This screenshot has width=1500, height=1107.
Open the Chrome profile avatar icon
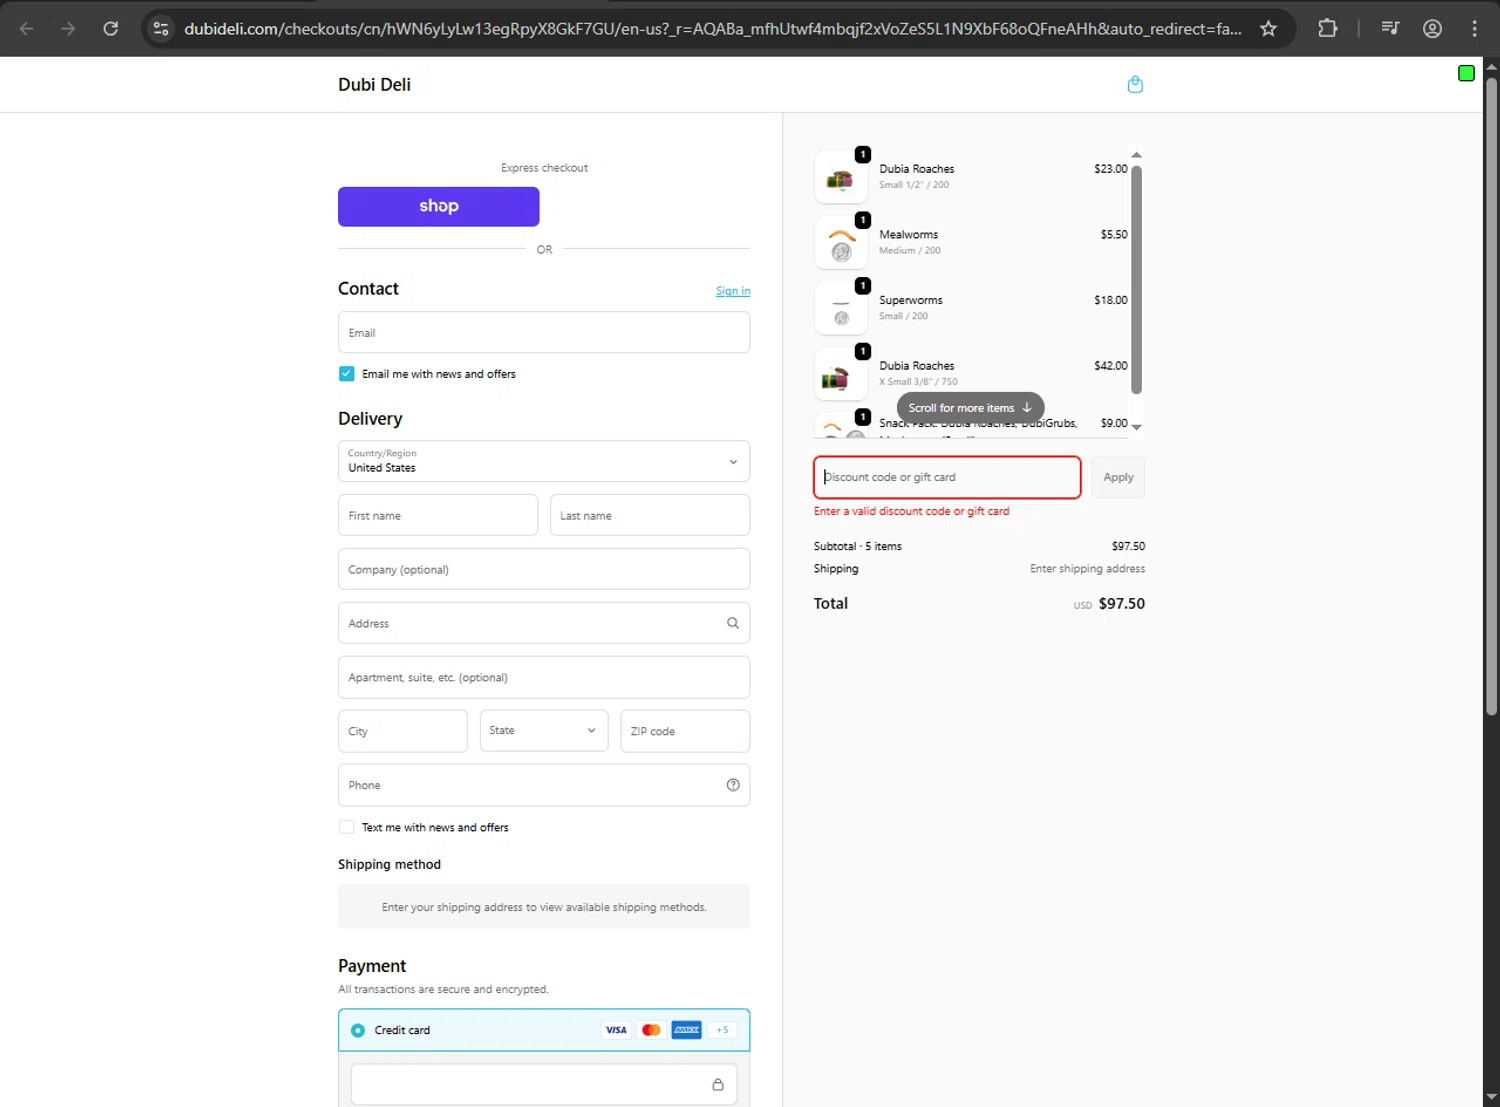(1432, 29)
